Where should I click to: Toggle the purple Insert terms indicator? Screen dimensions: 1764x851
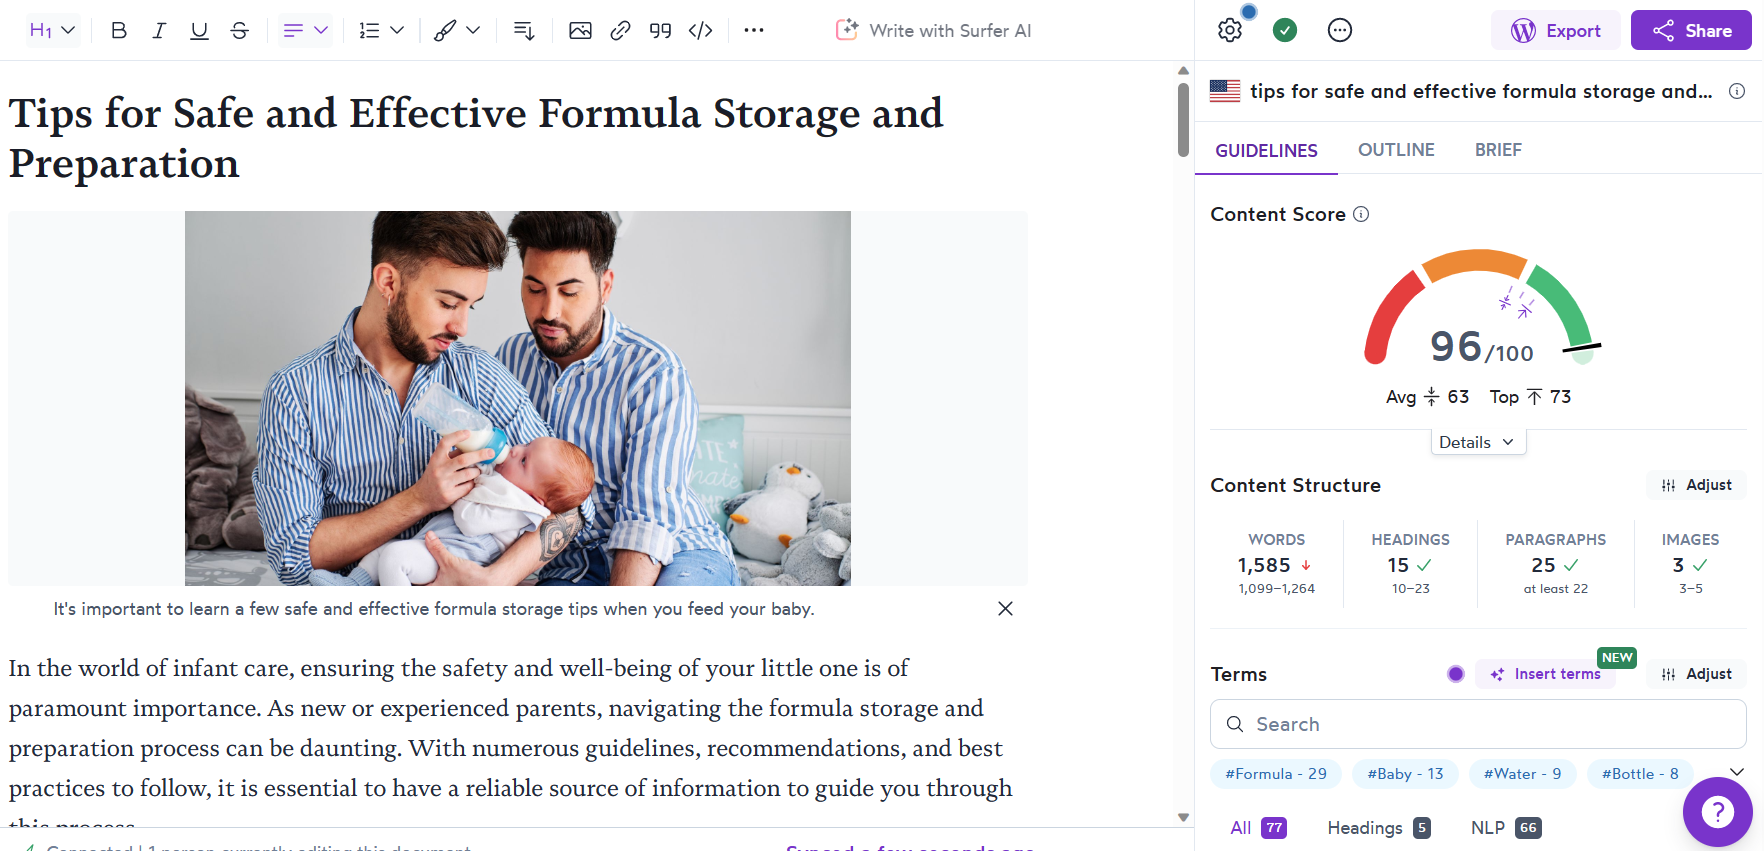point(1456,674)
